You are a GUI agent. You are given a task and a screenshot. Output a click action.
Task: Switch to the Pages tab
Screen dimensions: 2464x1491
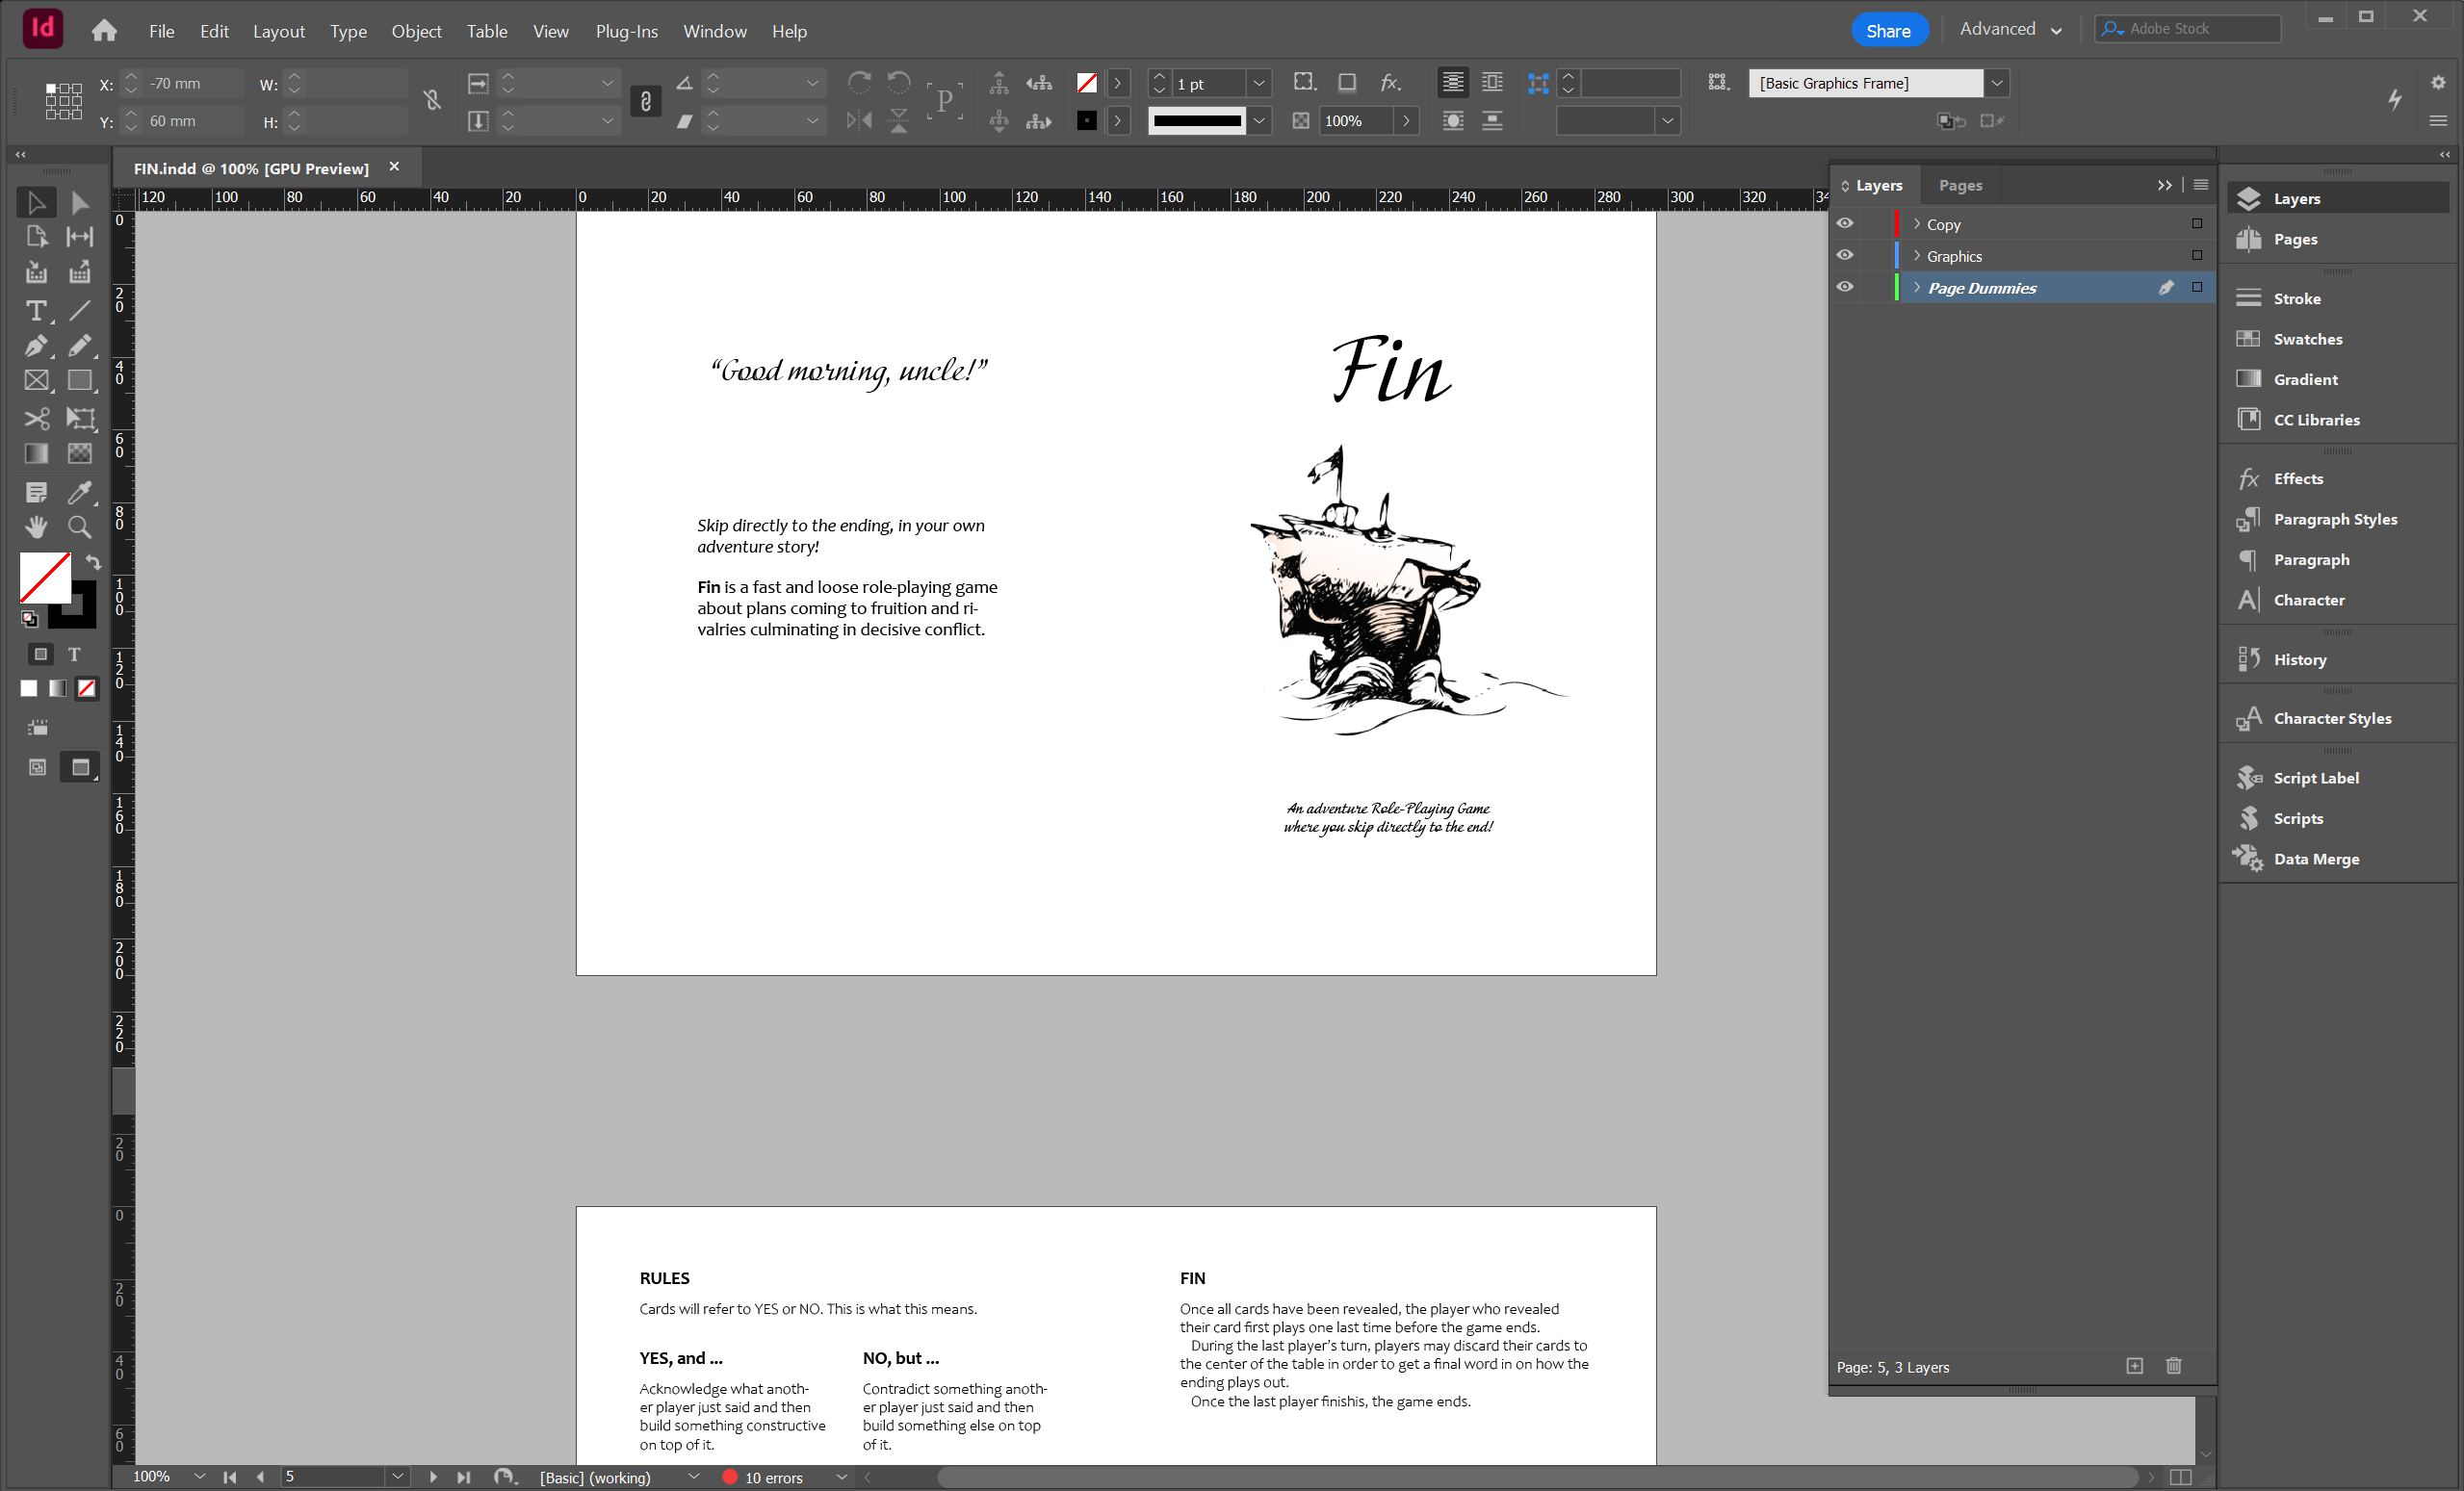pos(1959,185)
